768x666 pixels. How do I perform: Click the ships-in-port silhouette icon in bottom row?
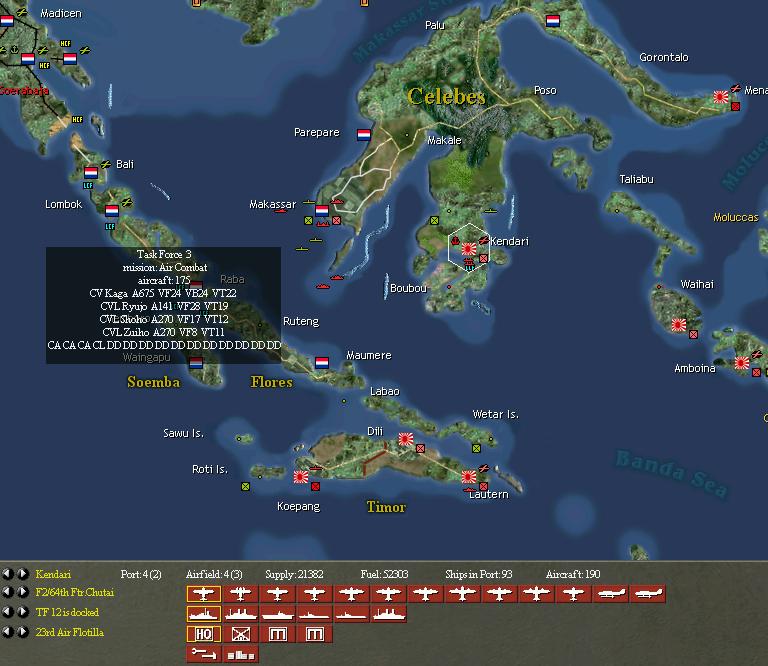tap(240, 654)
